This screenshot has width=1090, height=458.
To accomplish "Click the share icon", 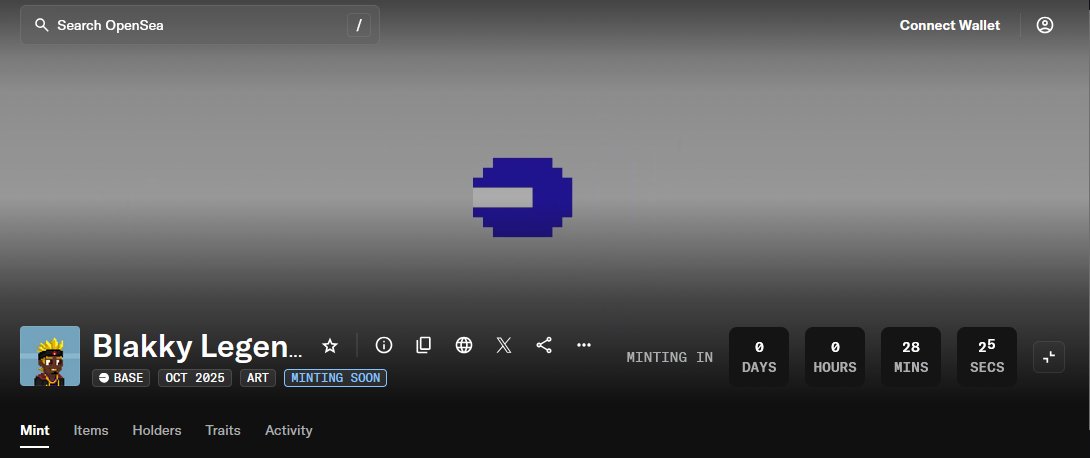I will (x=544, y=345).
